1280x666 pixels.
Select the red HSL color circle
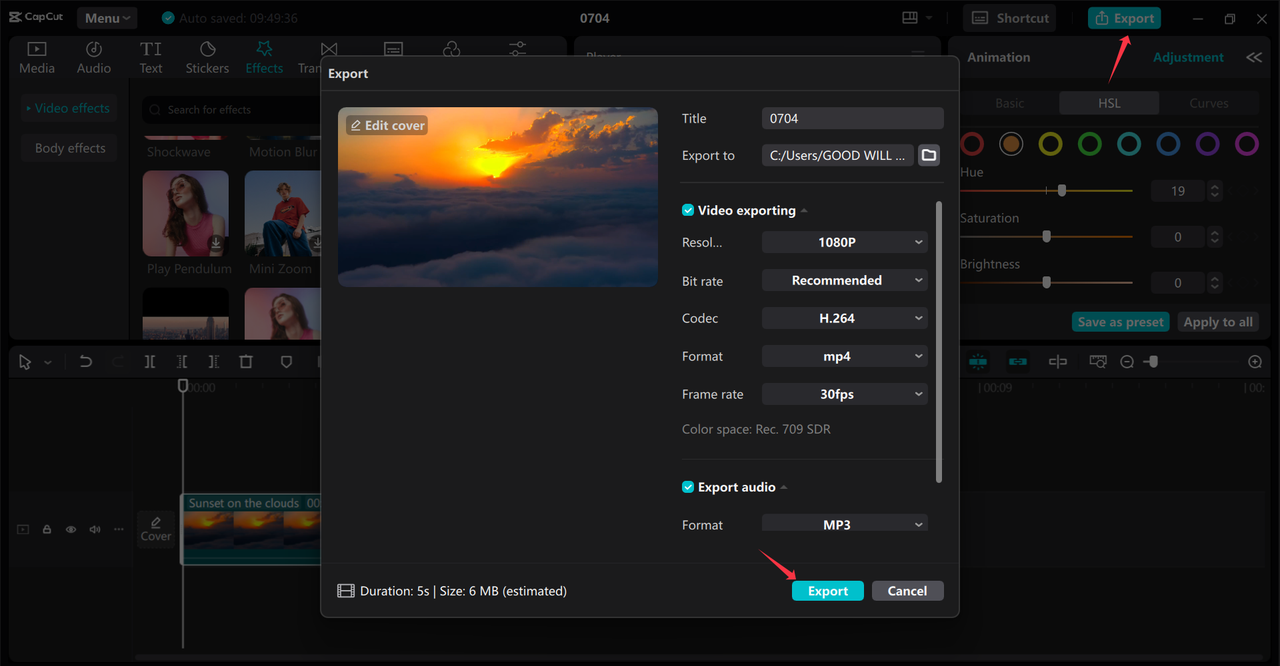click(971, 144)
